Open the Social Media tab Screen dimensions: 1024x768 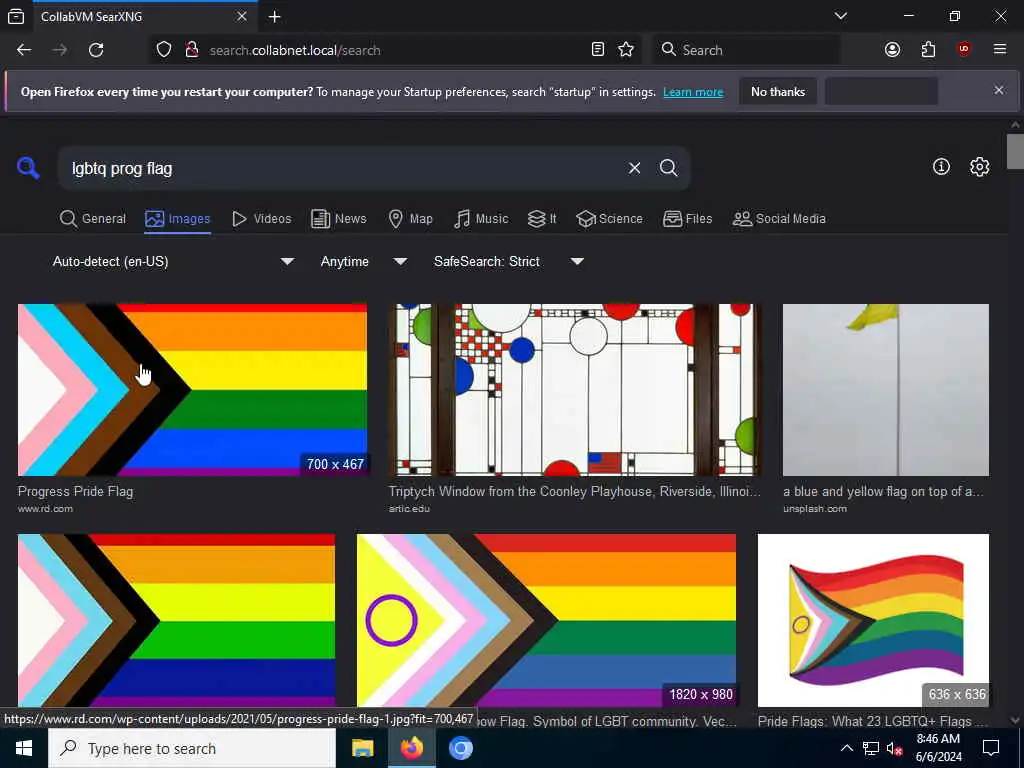tap(779, 219)
